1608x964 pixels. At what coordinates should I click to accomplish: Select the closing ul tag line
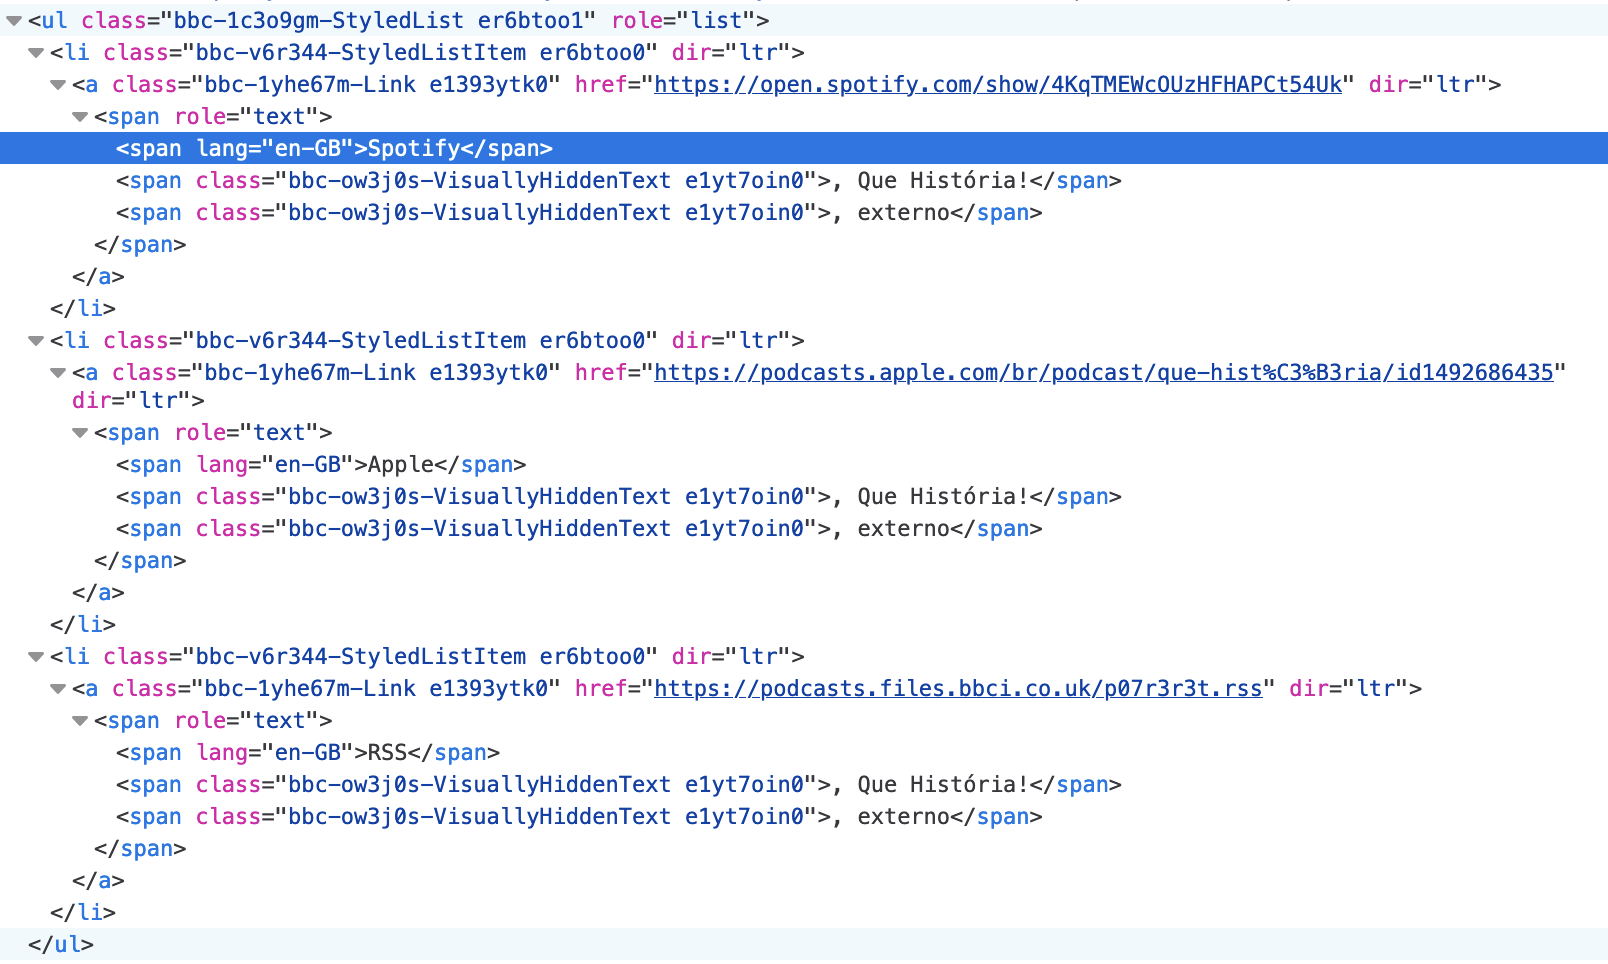click(60, 944)
